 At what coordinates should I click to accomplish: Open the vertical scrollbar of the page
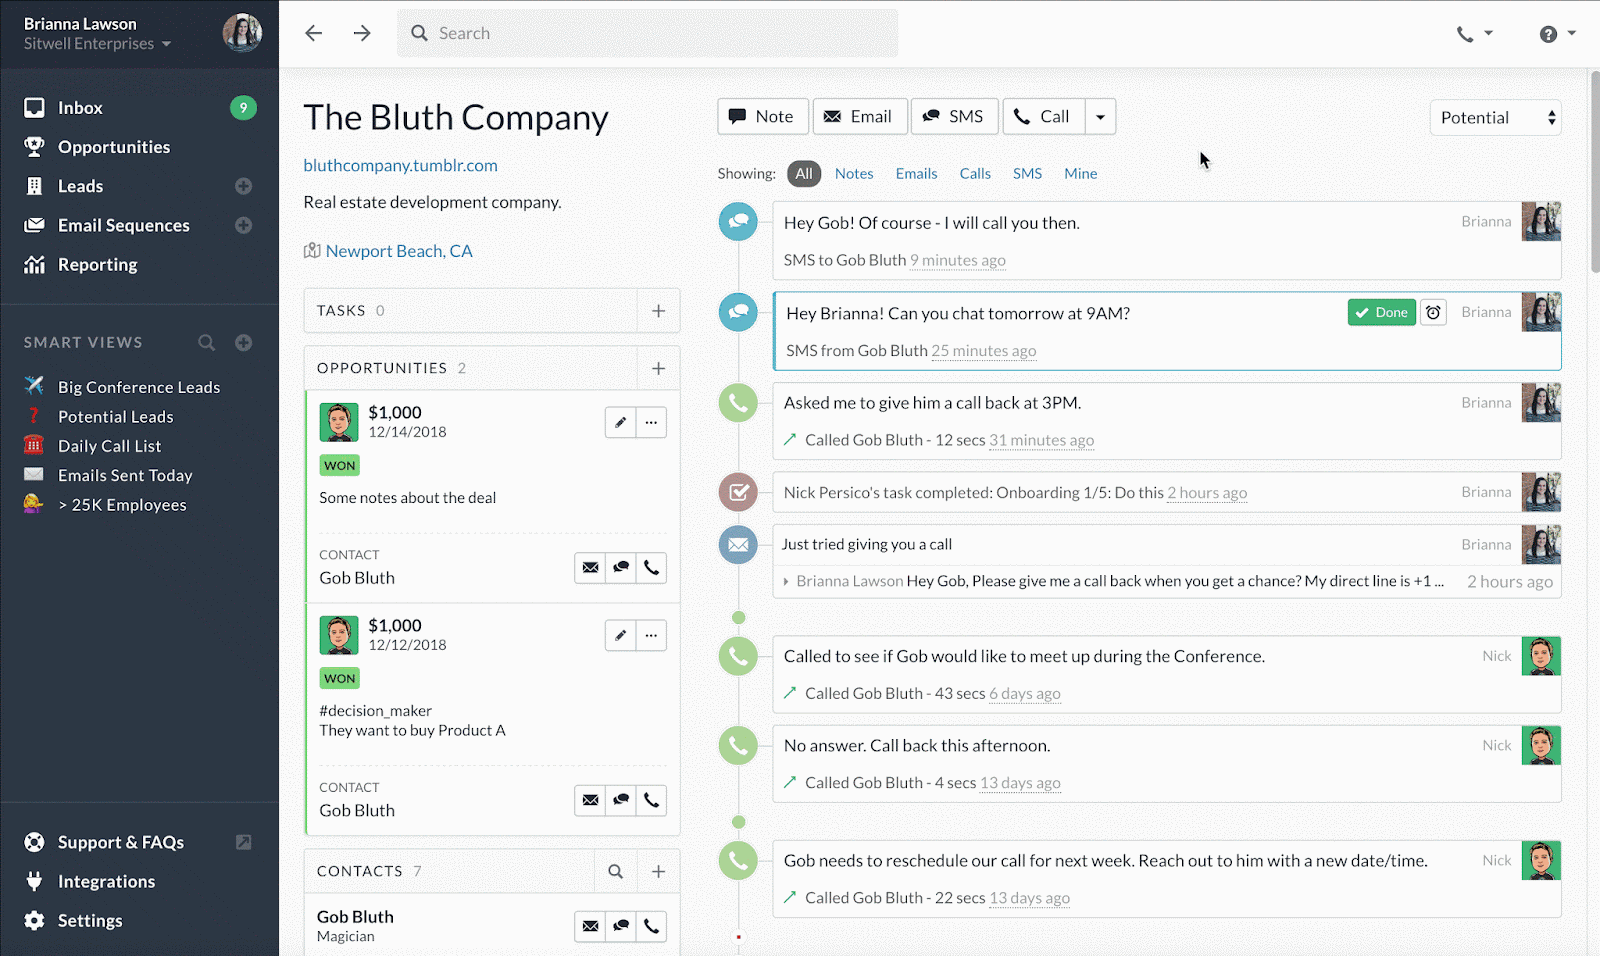pos(1594,171)
